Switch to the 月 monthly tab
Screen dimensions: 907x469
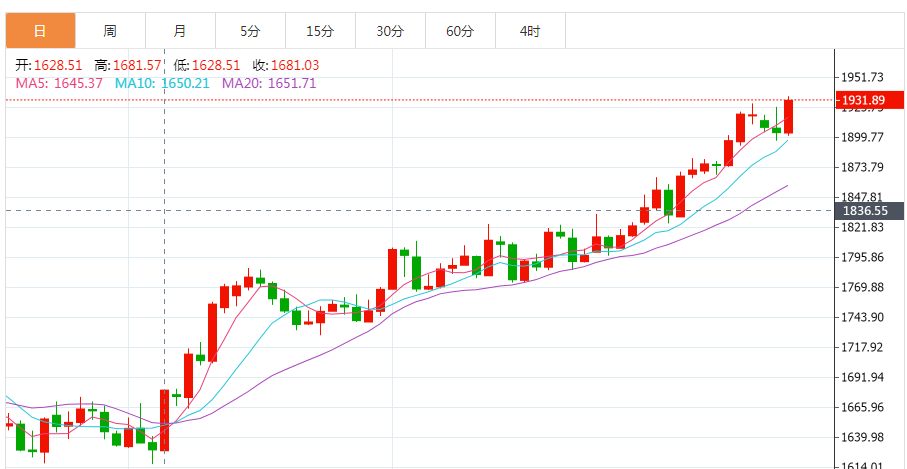(180, 31)
